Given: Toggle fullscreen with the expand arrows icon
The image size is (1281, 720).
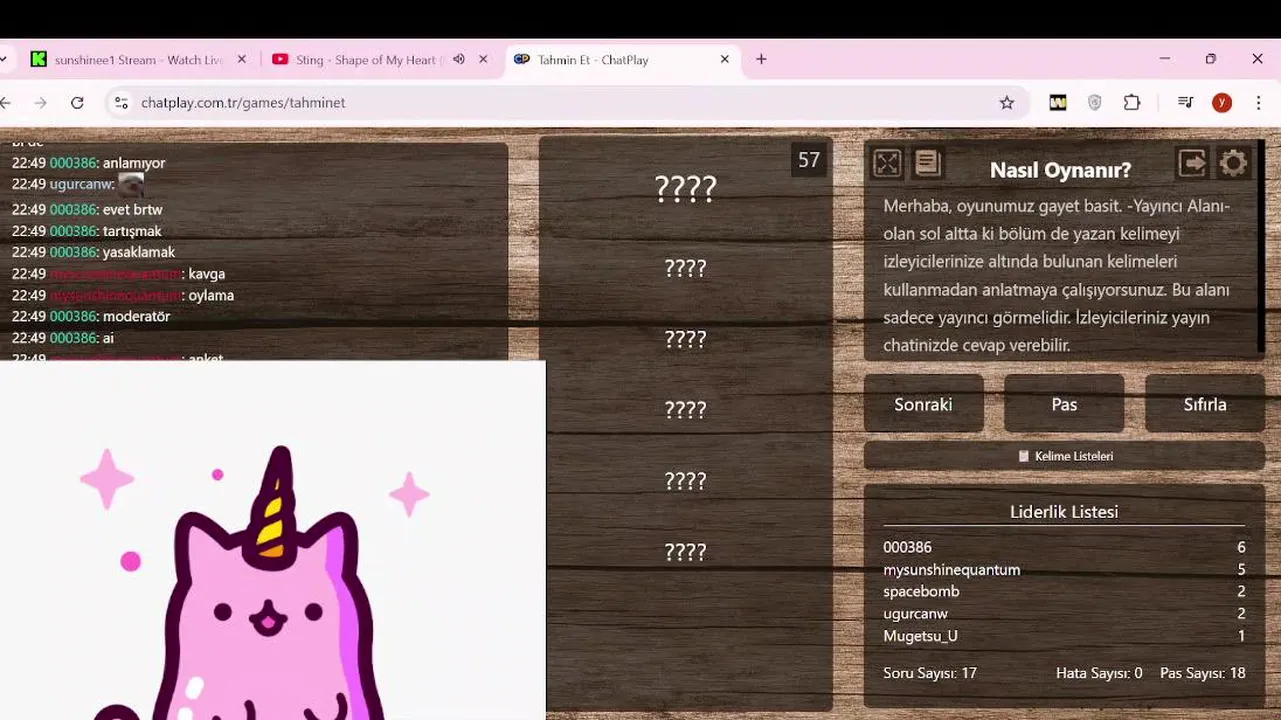Looking at the screenshot, I should pos(887,163).
